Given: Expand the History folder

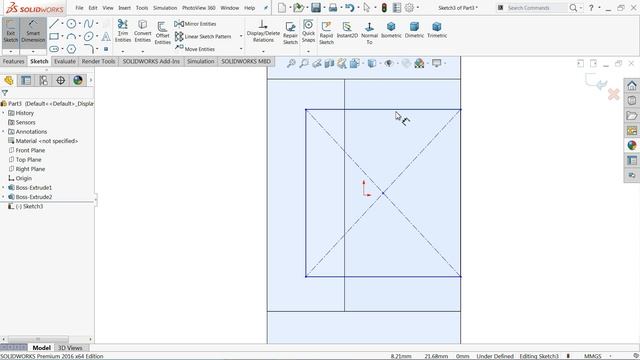Looking at the screenshot, I should [x=3, y=113].
